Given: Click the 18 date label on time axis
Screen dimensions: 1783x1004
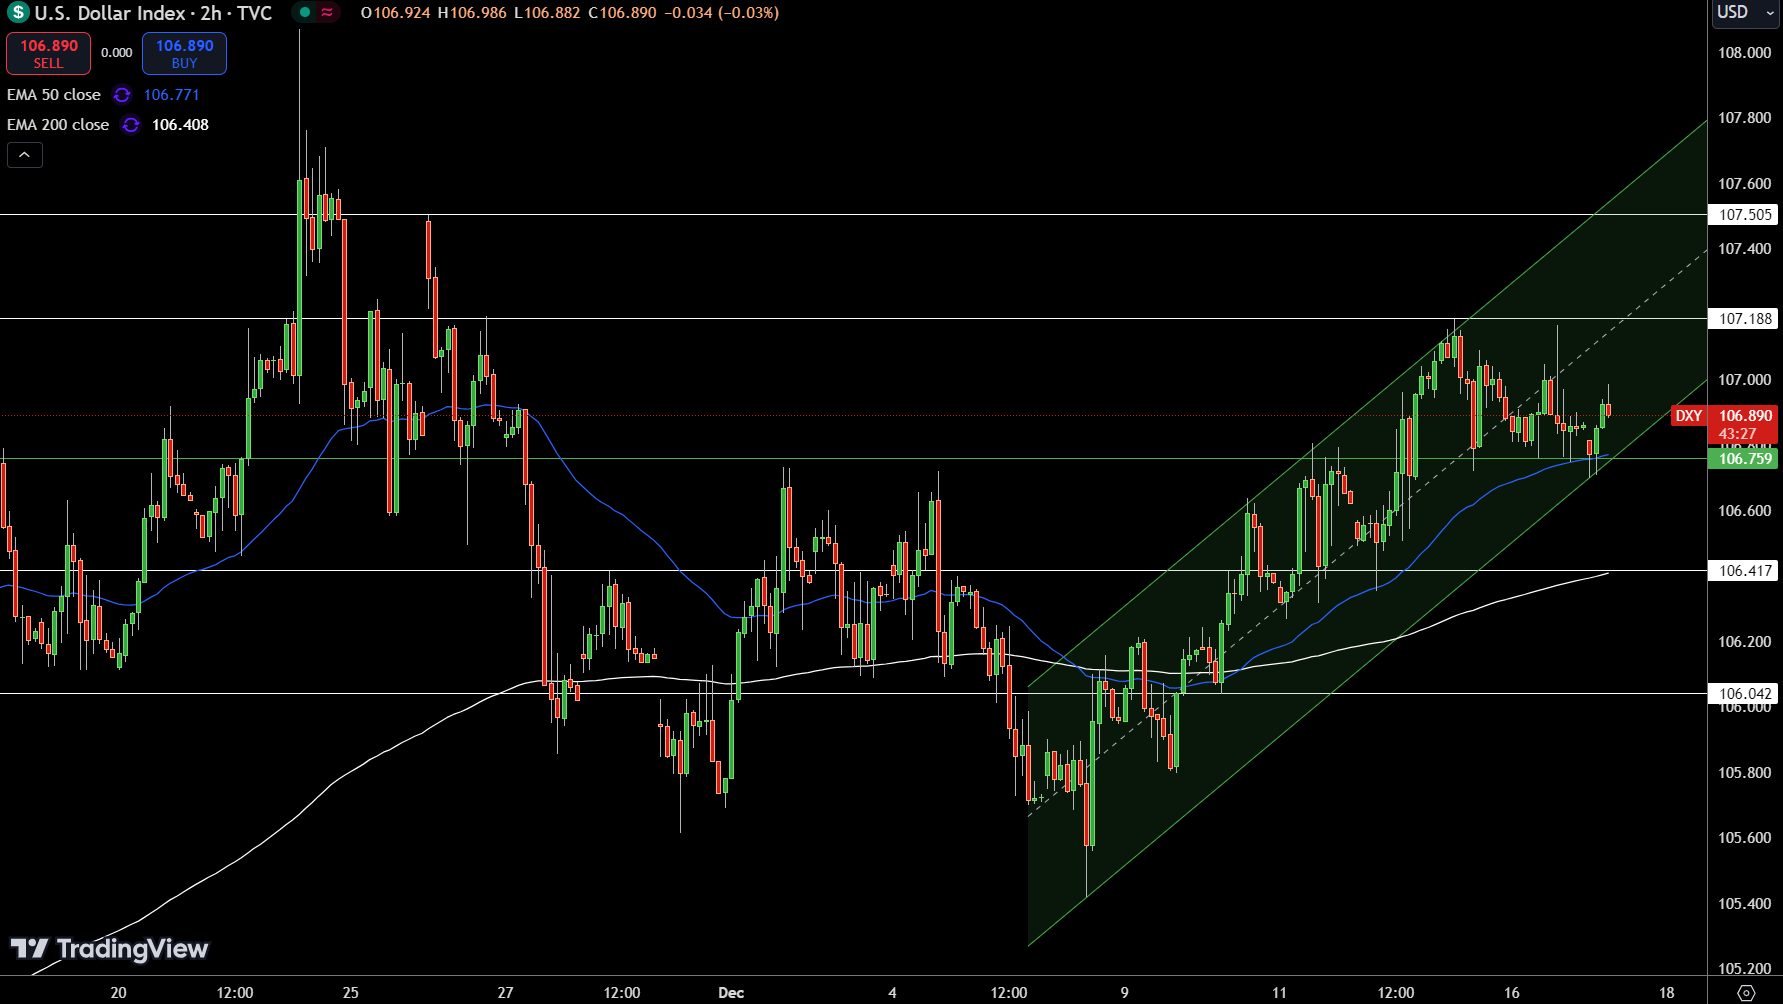Looking at the screenshot, I should (1666, 992).
